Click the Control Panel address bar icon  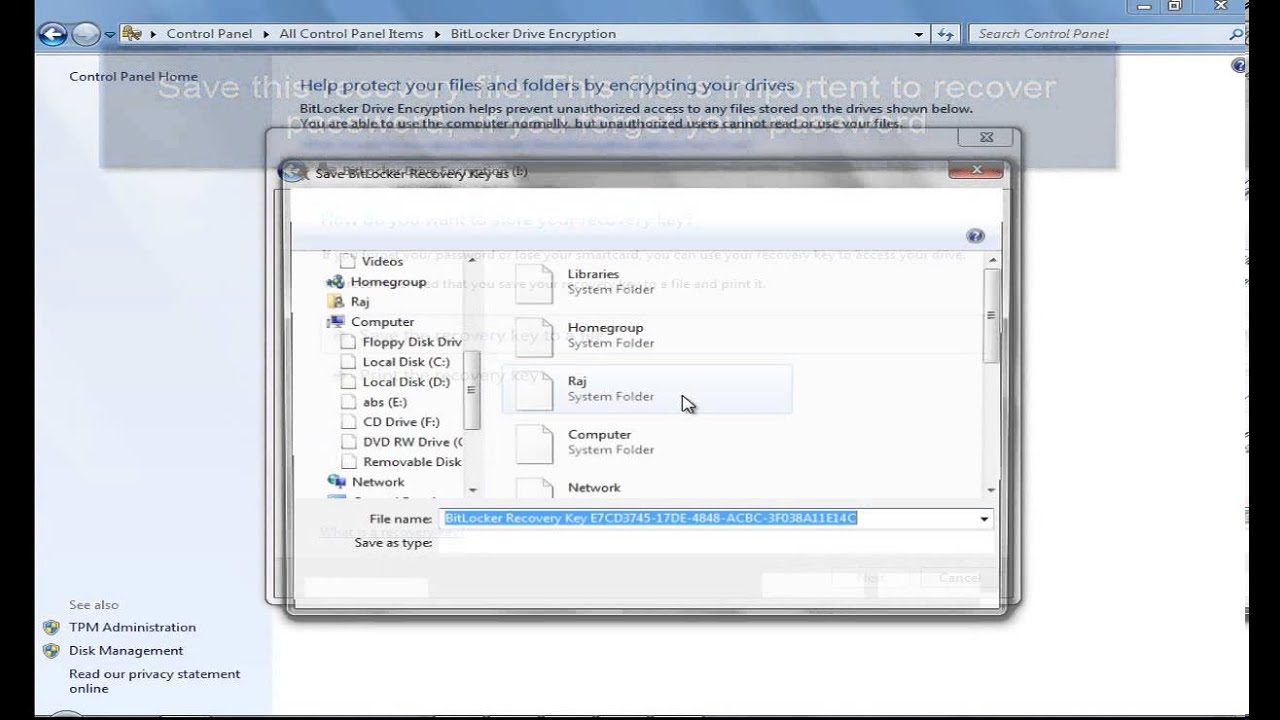[x=132, y=34]
